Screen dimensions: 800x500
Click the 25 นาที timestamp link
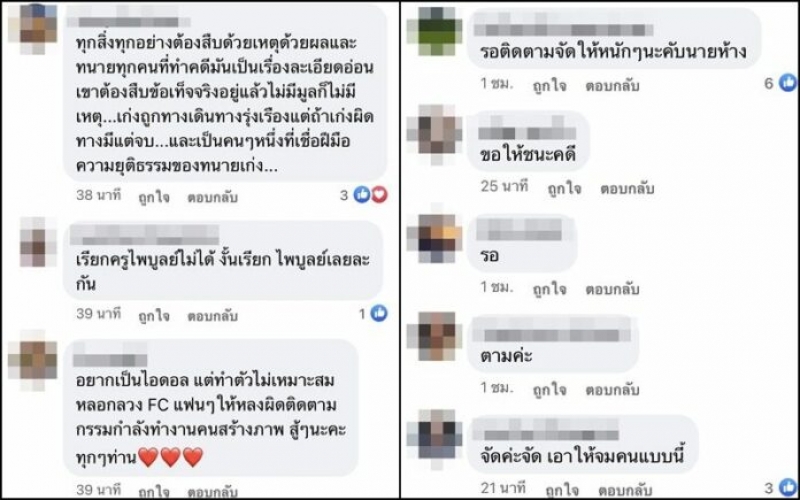[x=504, y=187]
